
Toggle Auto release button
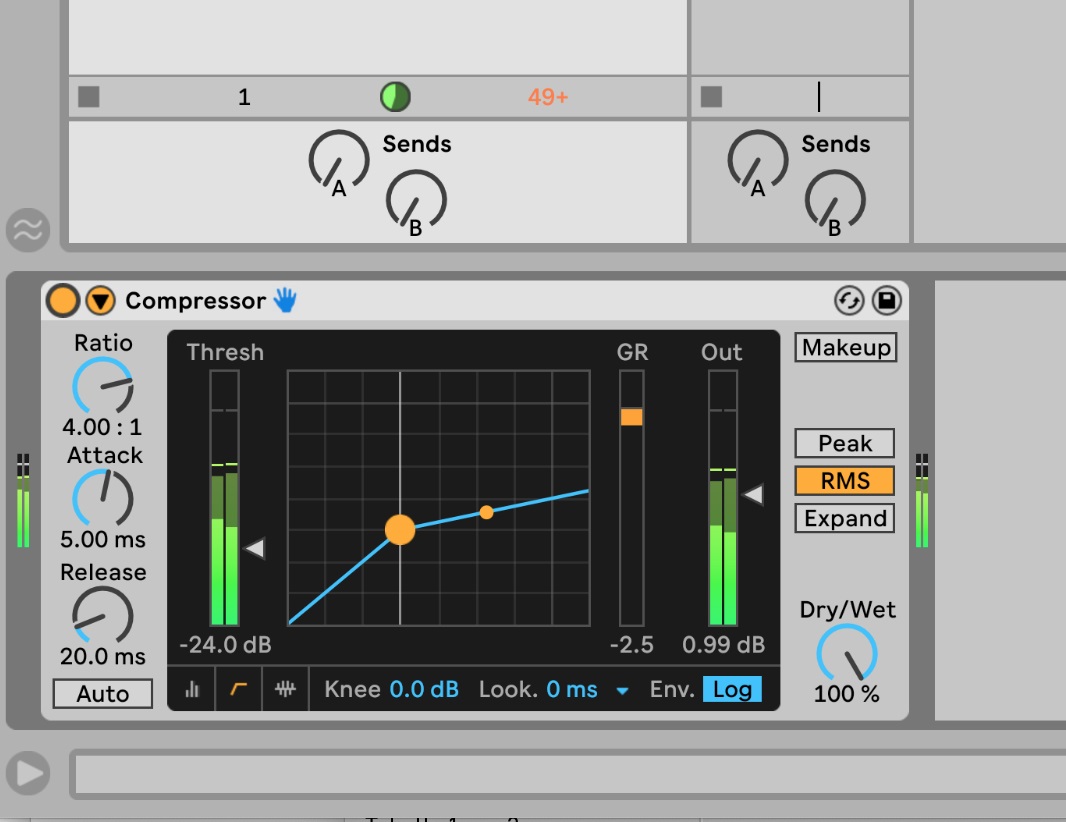tap(103, 694)
